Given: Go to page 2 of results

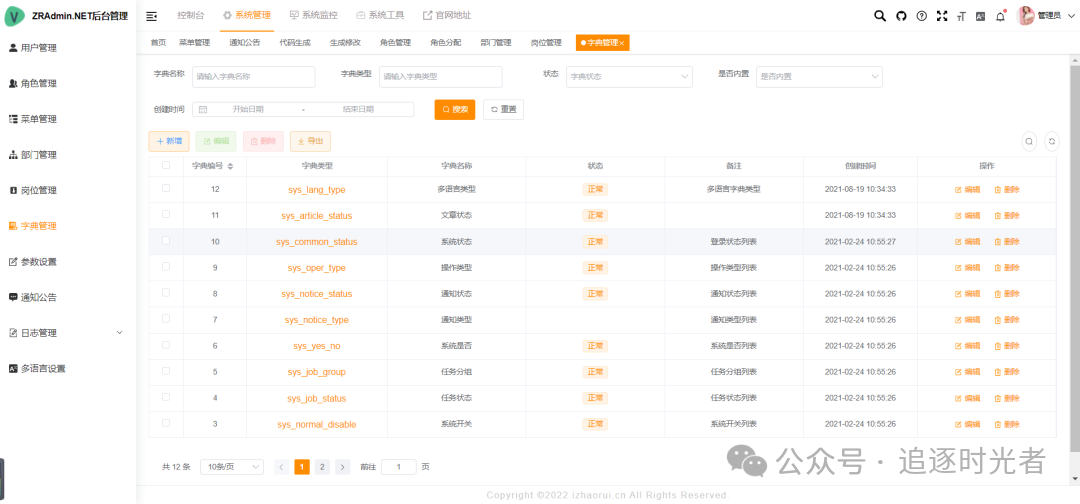Looking at the screenshot, I should (322, 467).
